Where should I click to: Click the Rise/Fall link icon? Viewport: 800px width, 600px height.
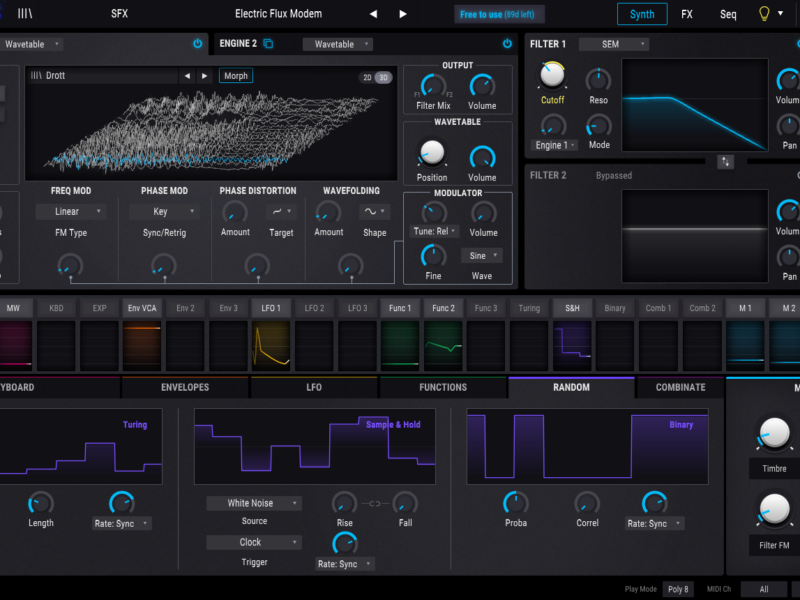375,502
